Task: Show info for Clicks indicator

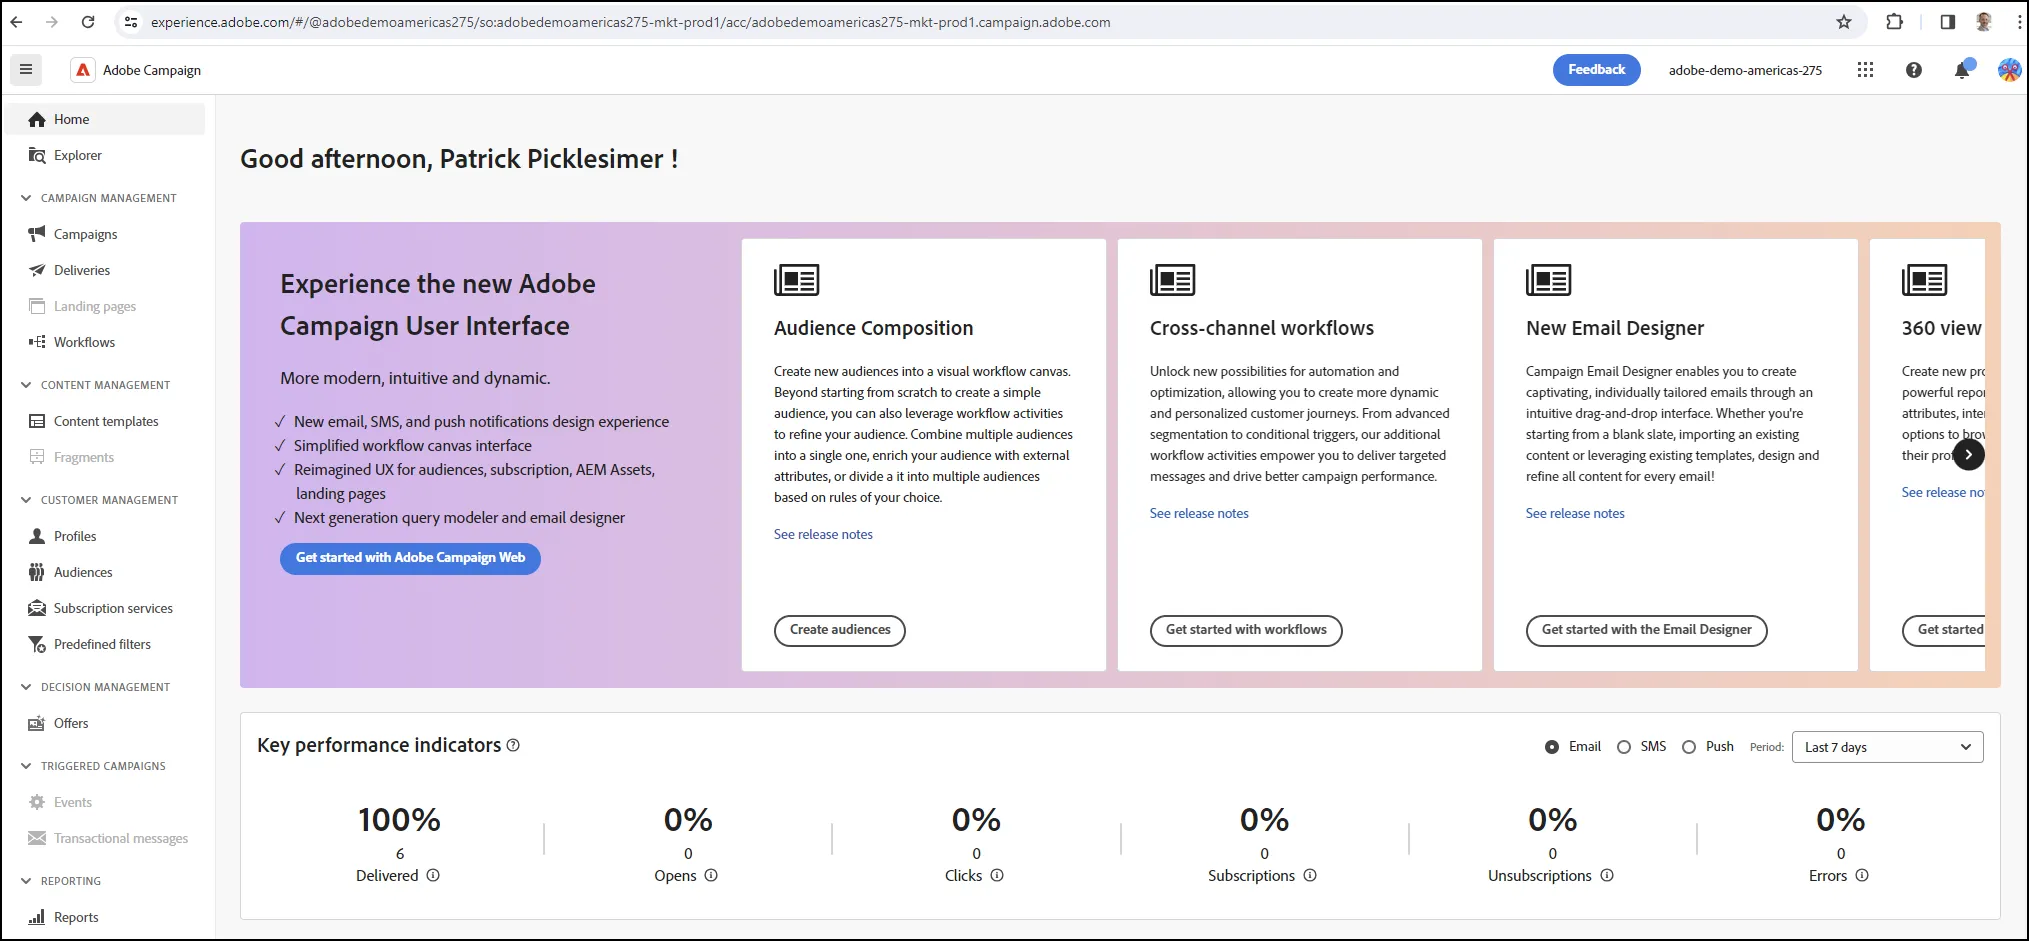Action: 997,875
